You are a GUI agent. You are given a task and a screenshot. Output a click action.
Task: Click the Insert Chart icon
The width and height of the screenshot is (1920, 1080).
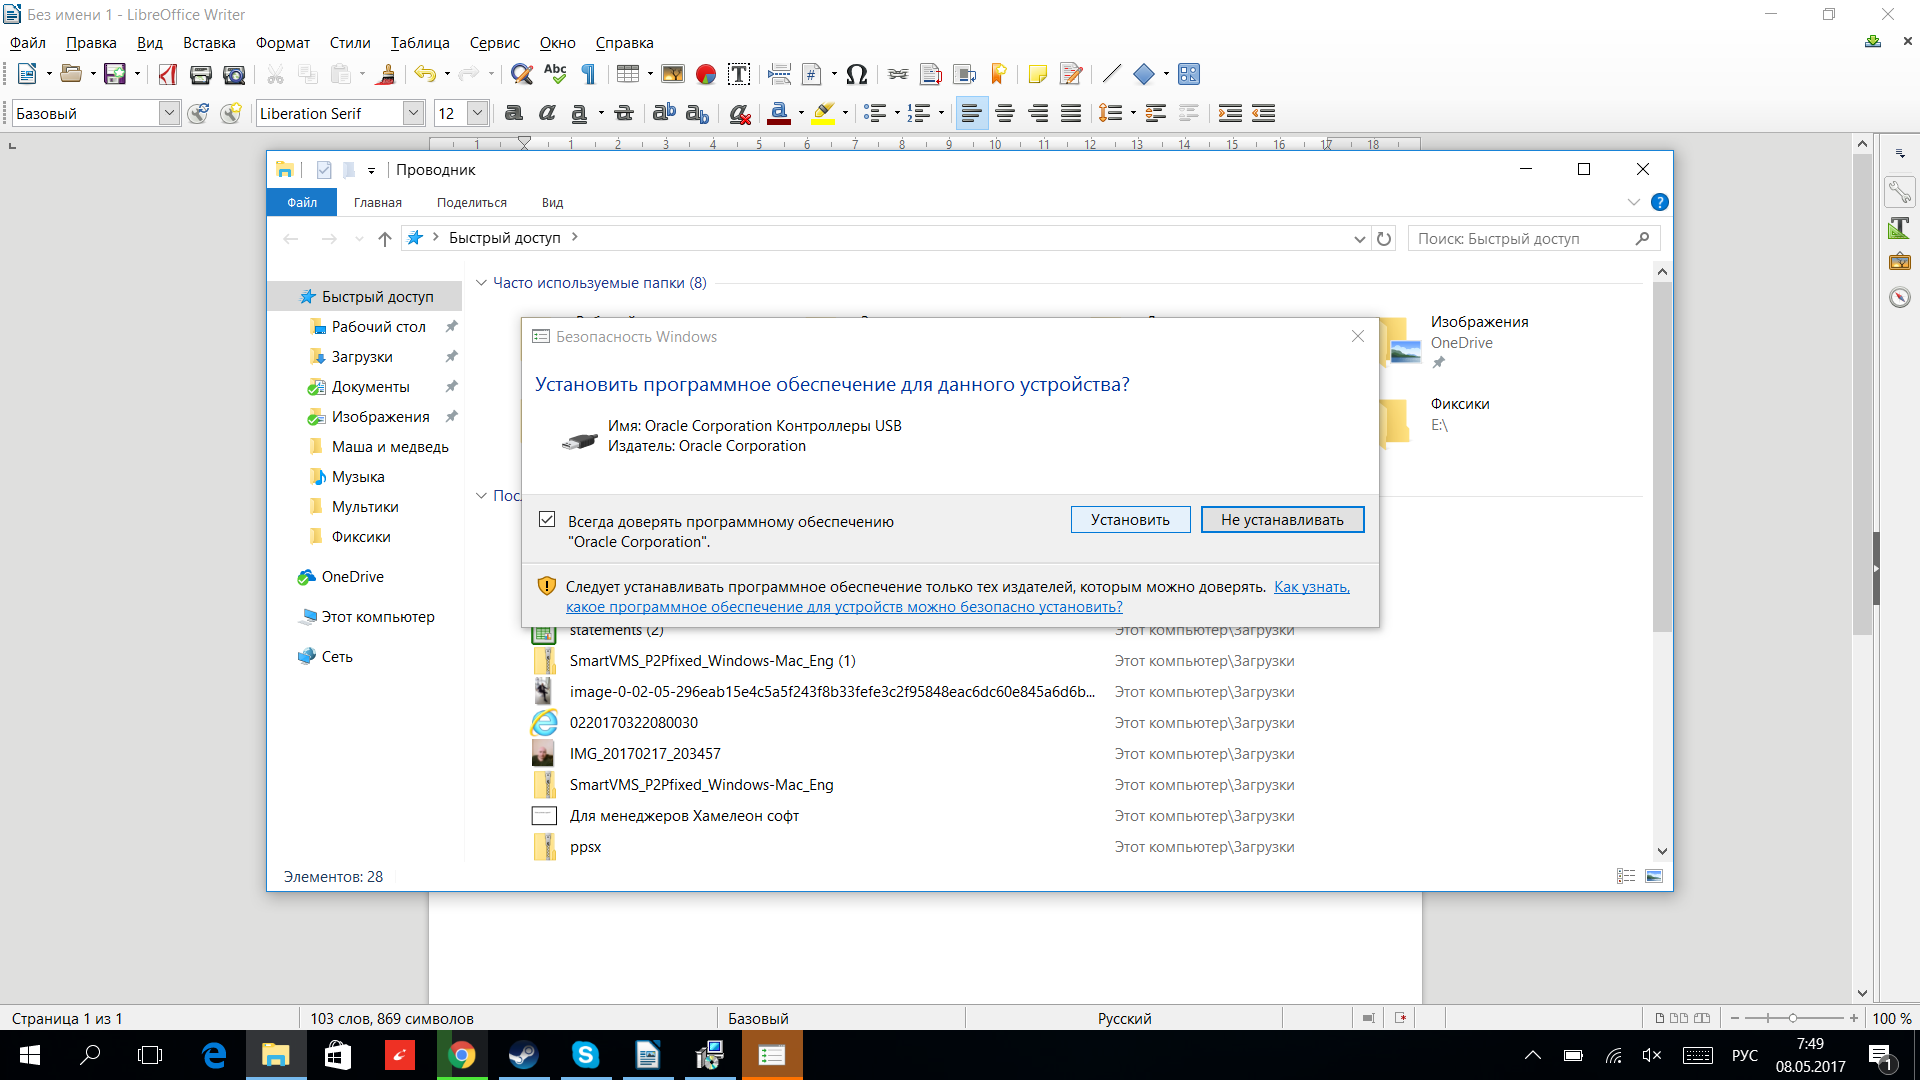706,74
